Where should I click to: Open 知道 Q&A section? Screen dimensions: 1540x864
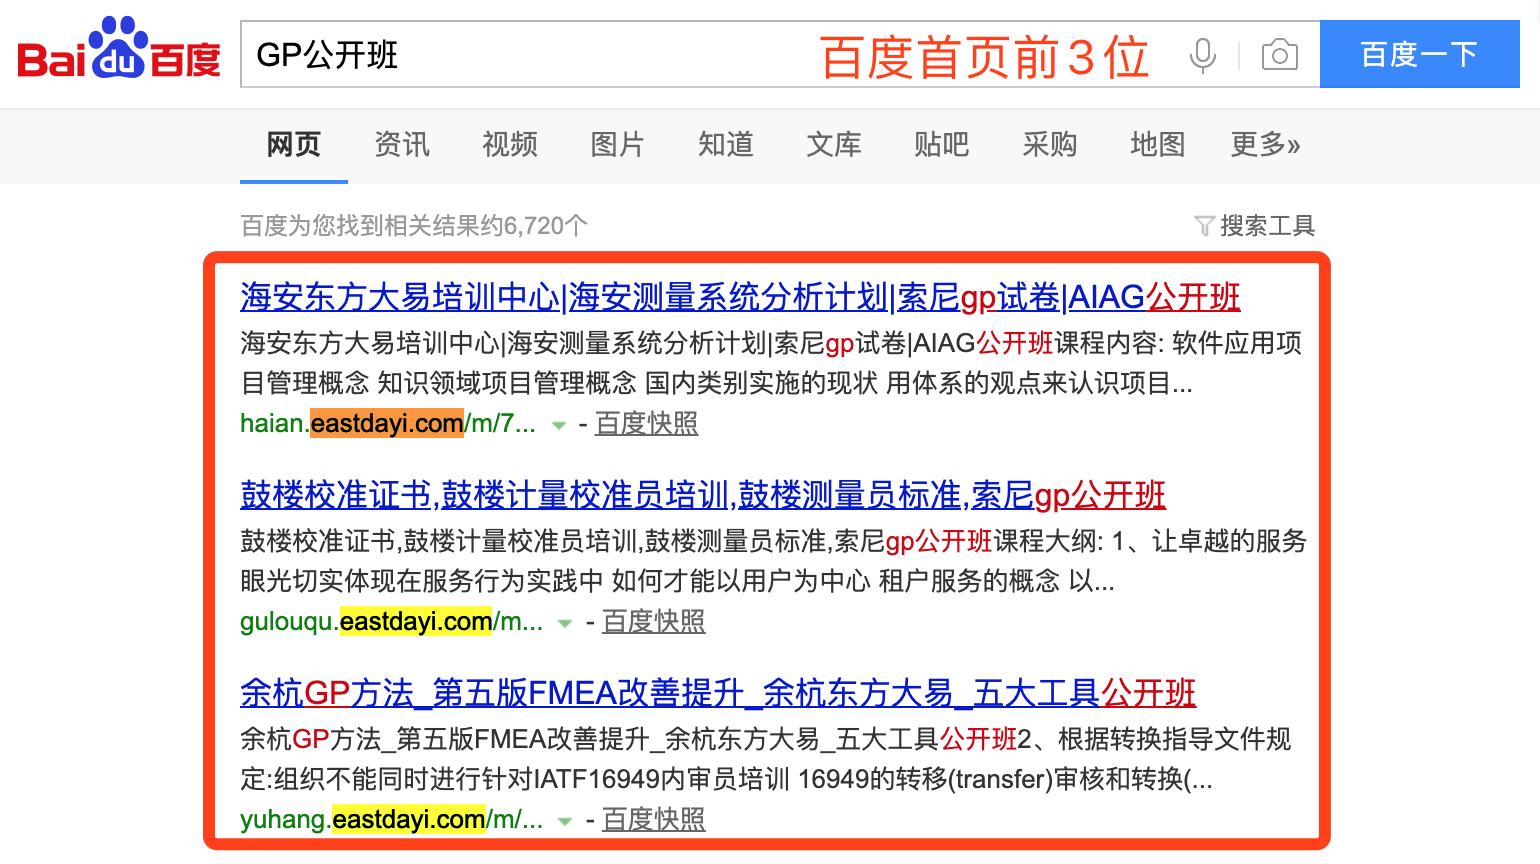(x=725, y=146)
